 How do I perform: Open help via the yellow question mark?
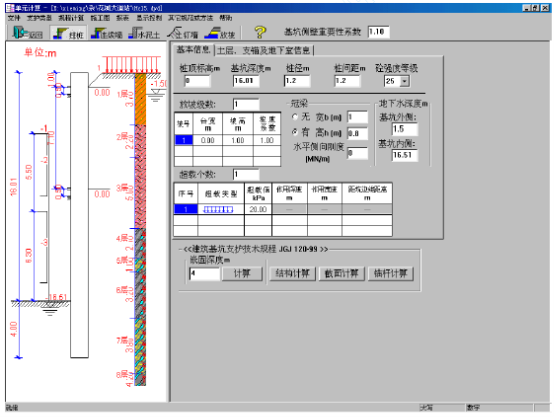tap(260, 33)
